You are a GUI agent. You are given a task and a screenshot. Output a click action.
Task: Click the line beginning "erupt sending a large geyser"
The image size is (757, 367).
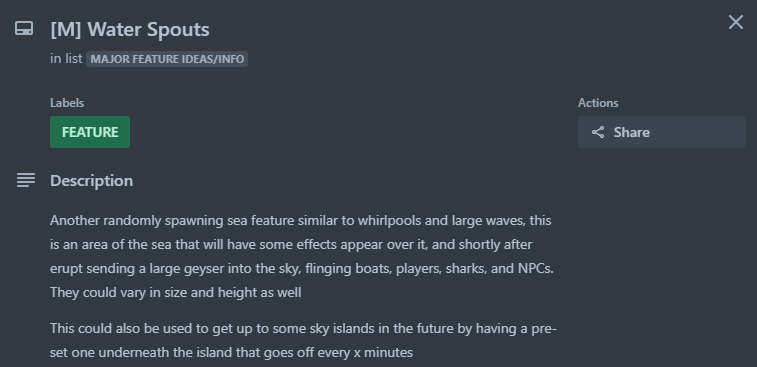pos(302,268)
